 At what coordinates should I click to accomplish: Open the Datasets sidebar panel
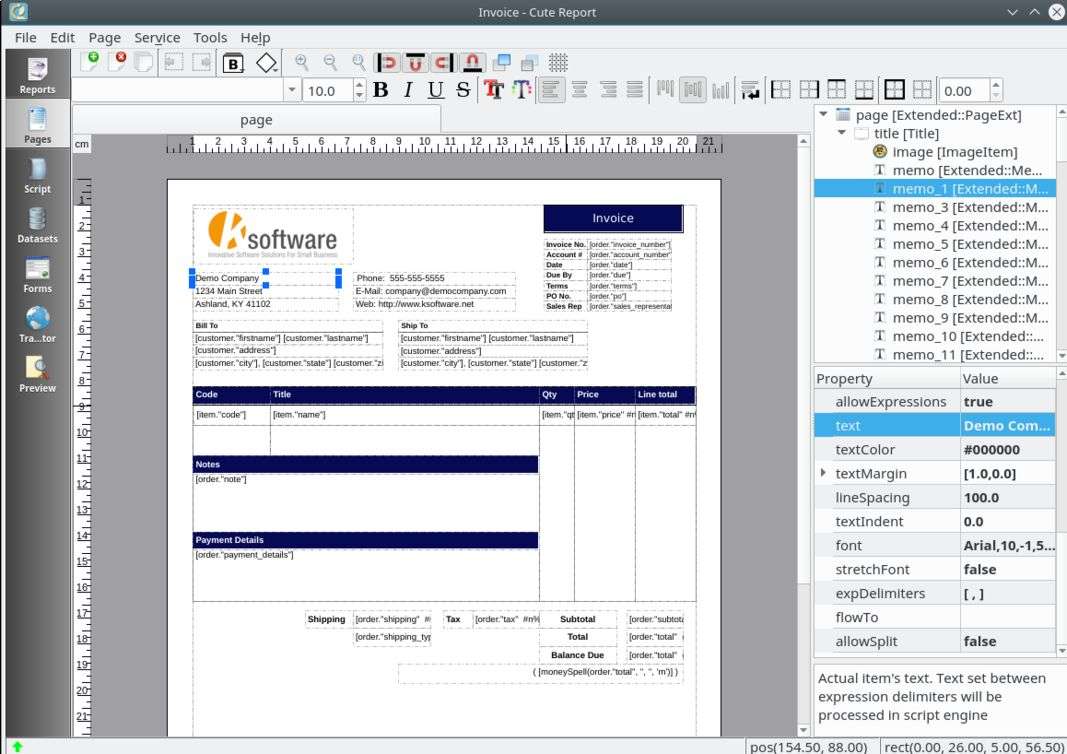(37, 225)
